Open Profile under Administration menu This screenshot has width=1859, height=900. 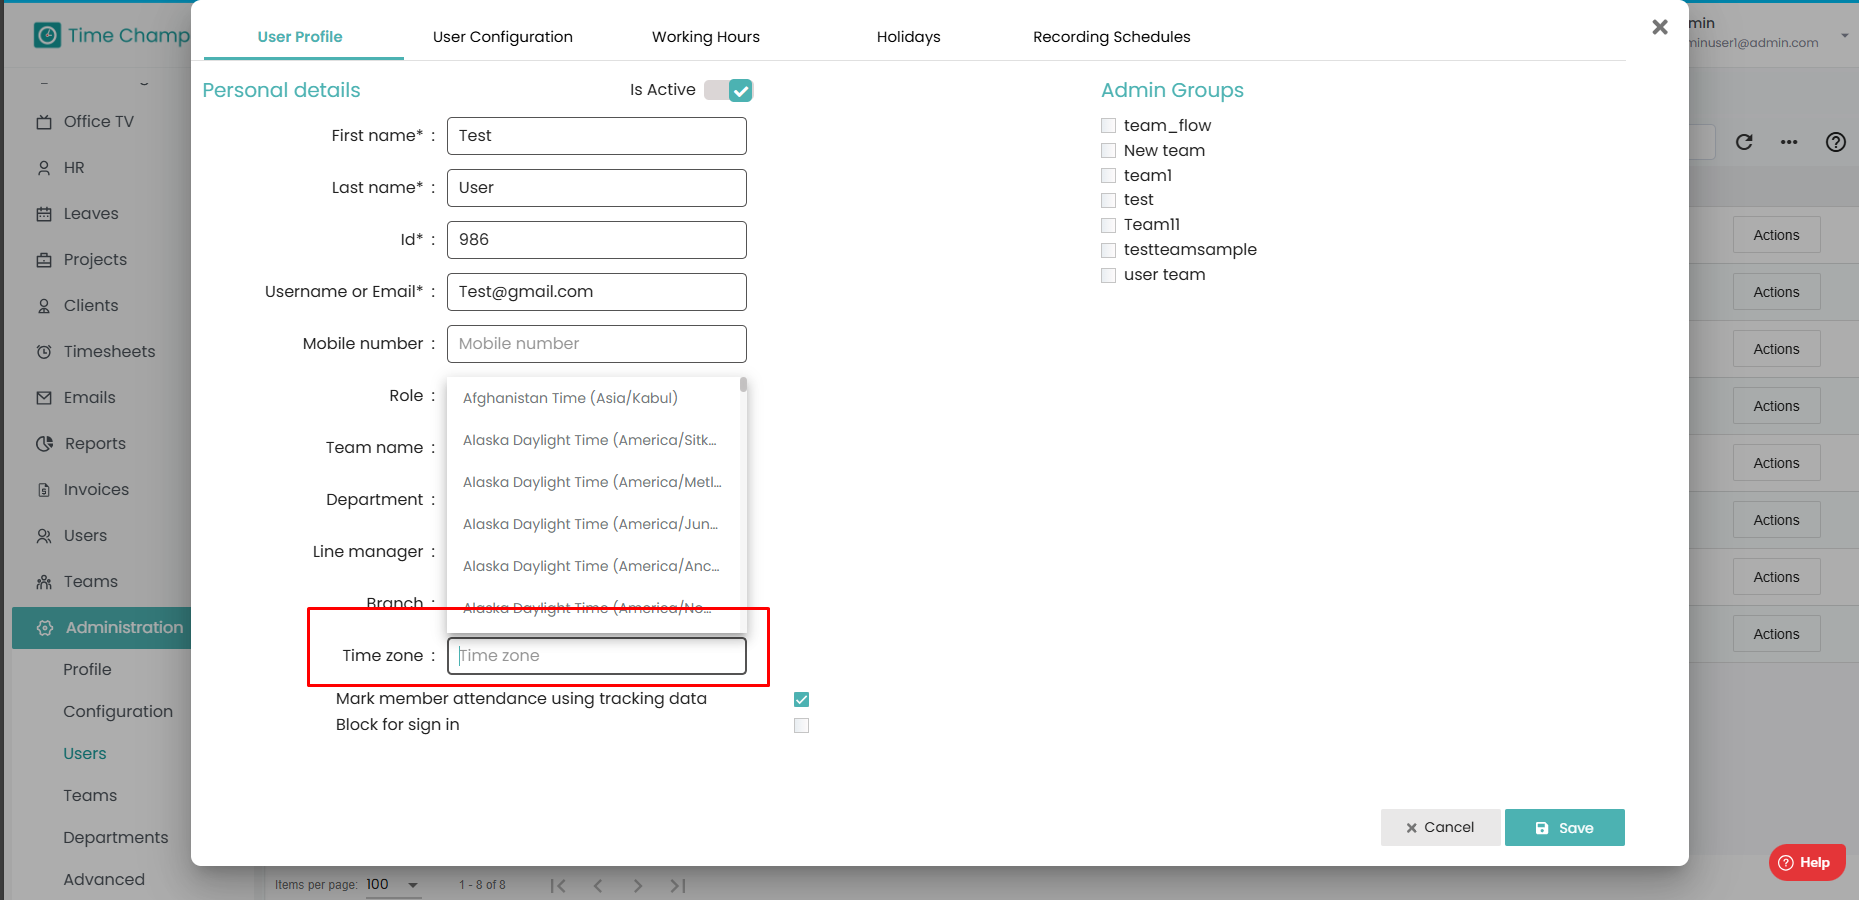[x=87, y=670]
